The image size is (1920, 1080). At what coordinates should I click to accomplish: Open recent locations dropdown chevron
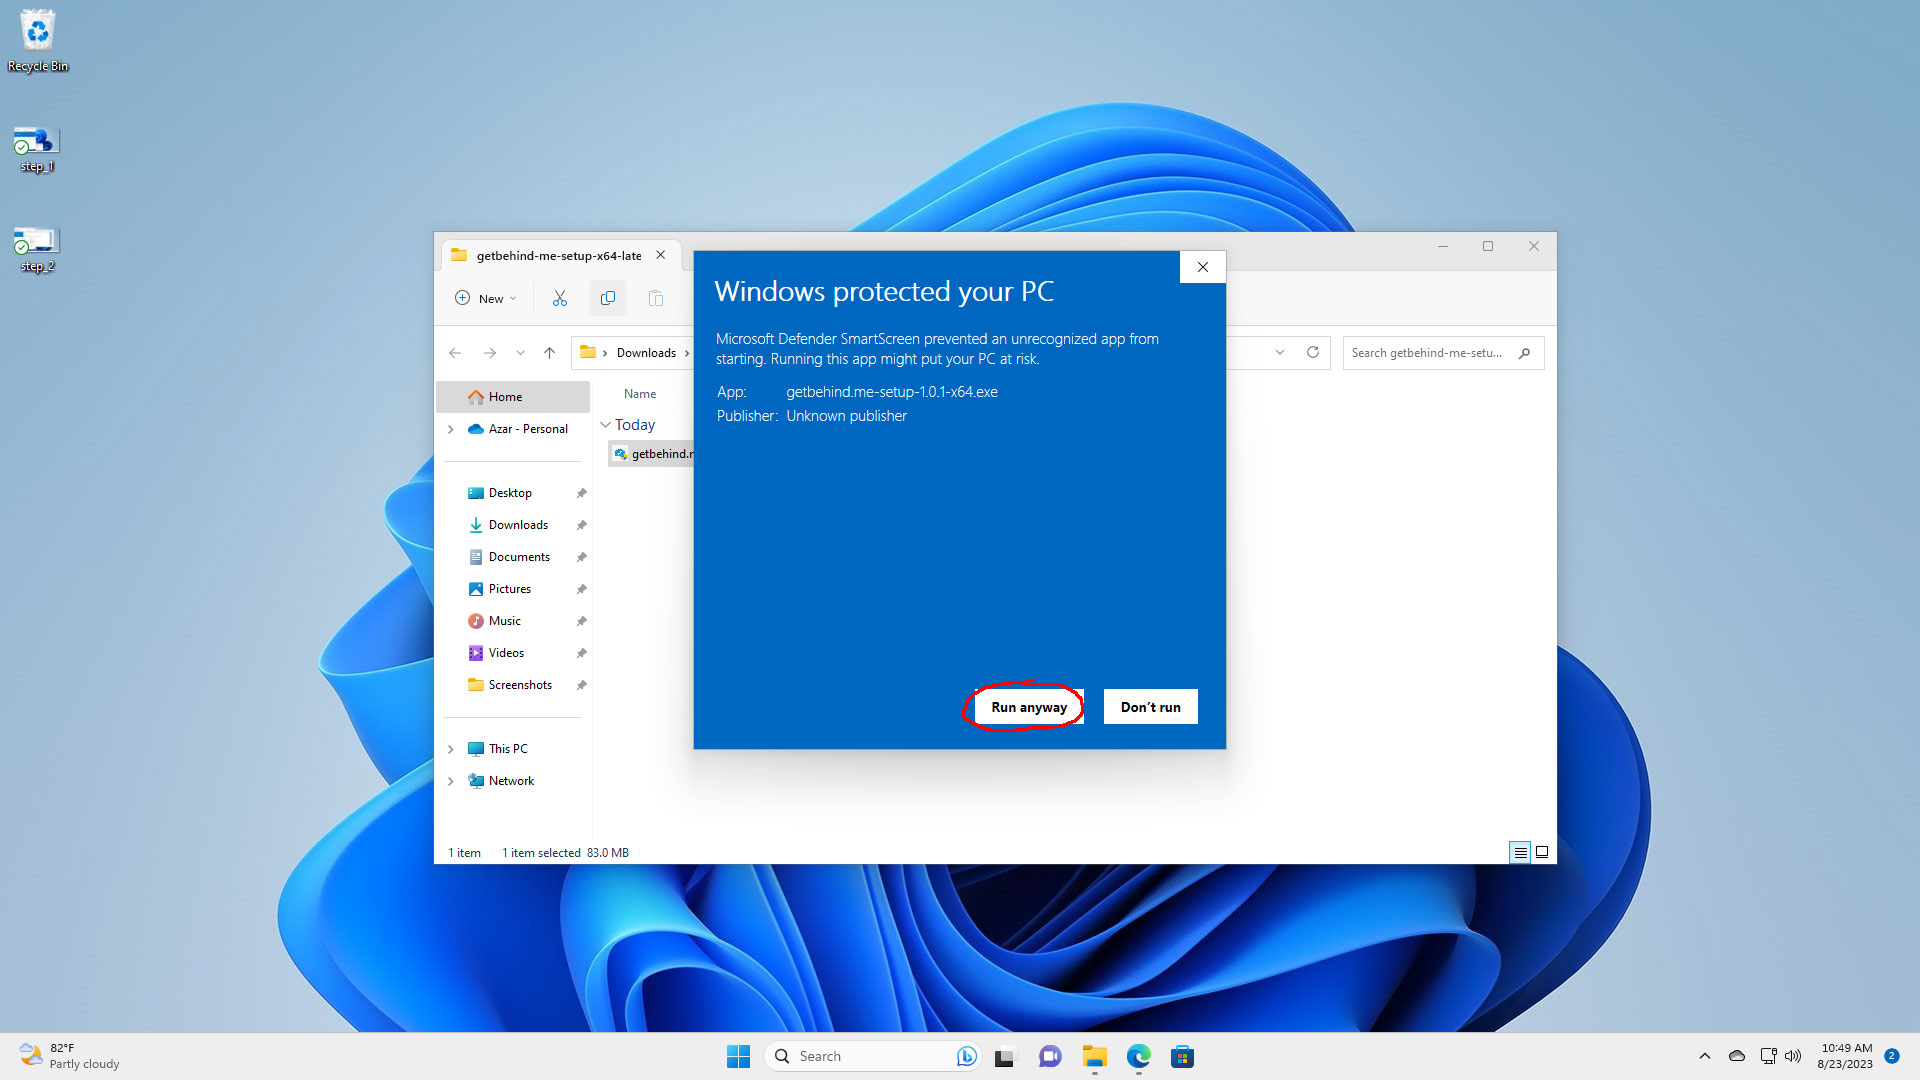pos(520,353)
